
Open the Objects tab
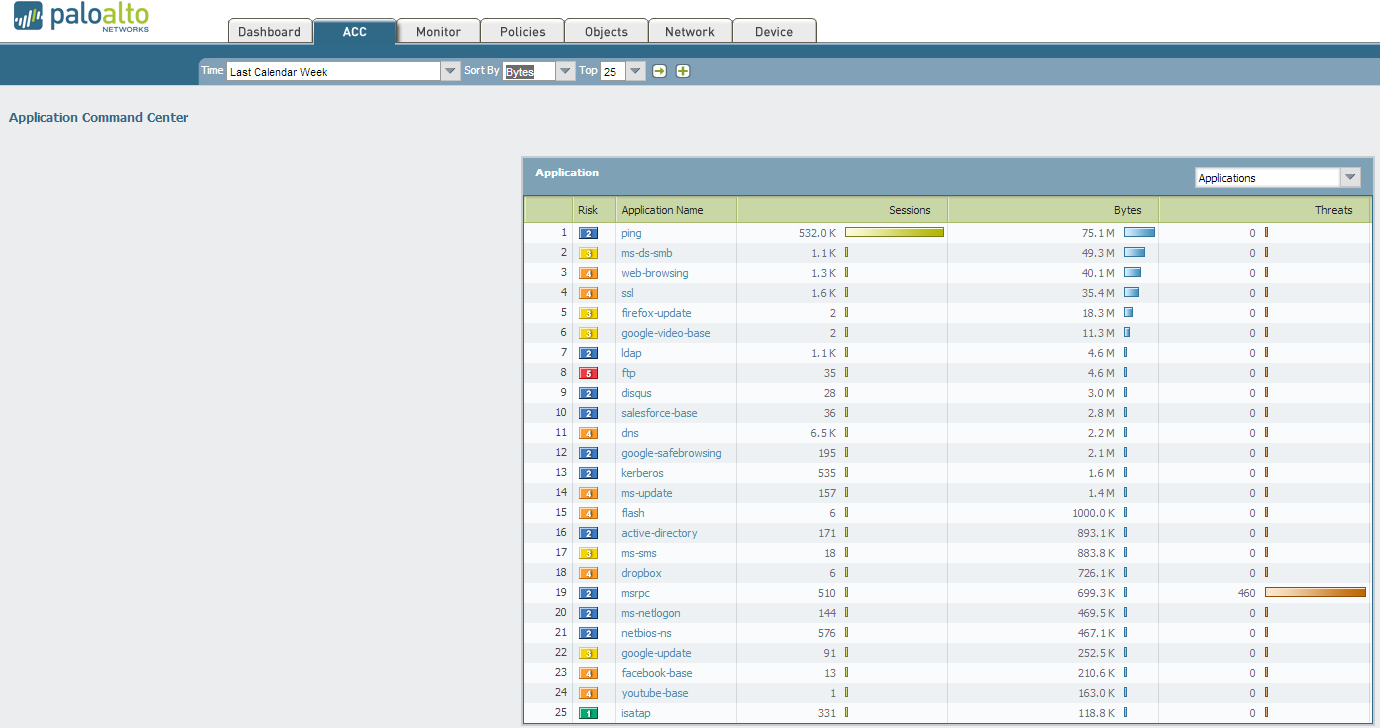point(606,31)
